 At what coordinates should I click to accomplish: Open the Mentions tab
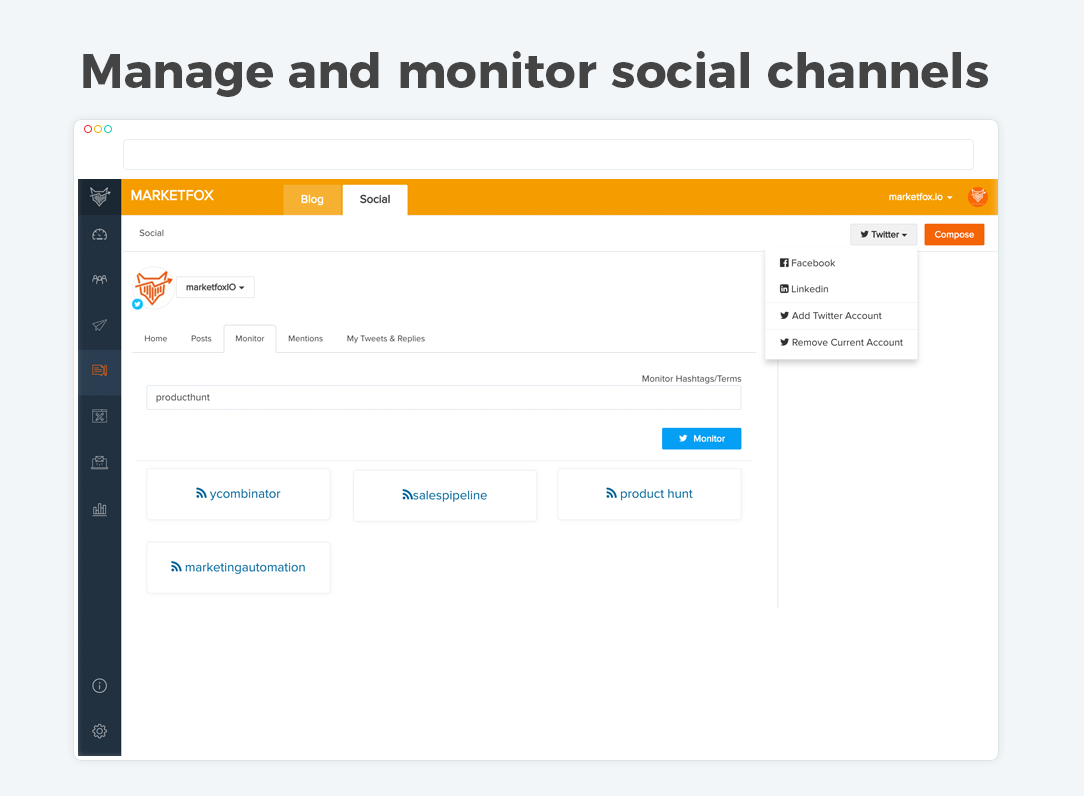pyautogui.click(x=306, y=339)
